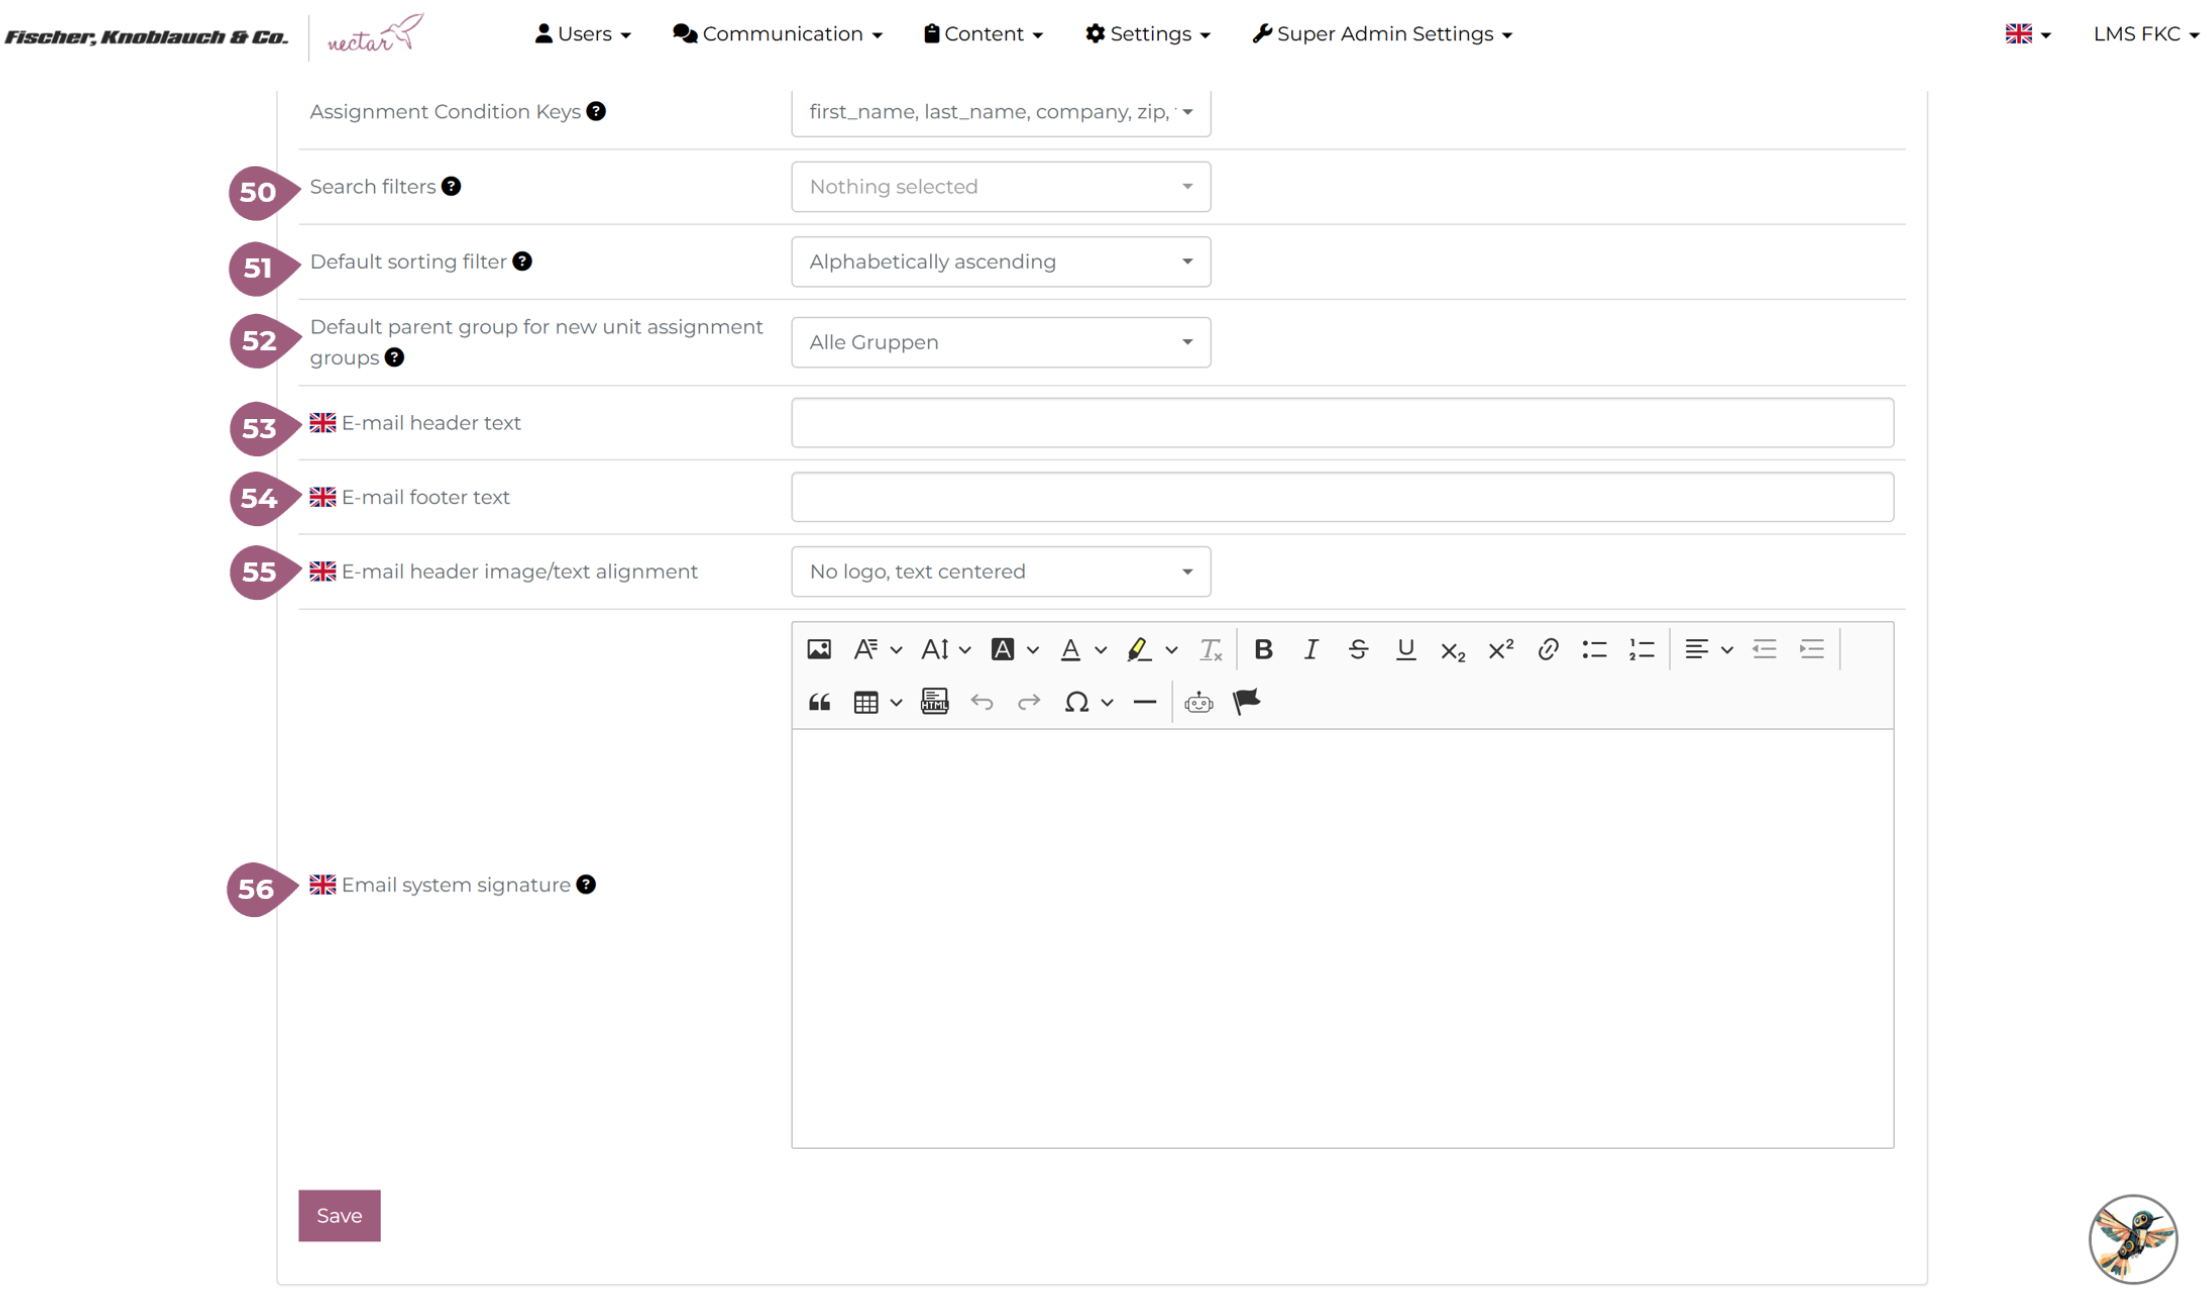
Task: Click the flag icon in editor toolbar
Action: pyautogui.click(x=1246, y=702)
